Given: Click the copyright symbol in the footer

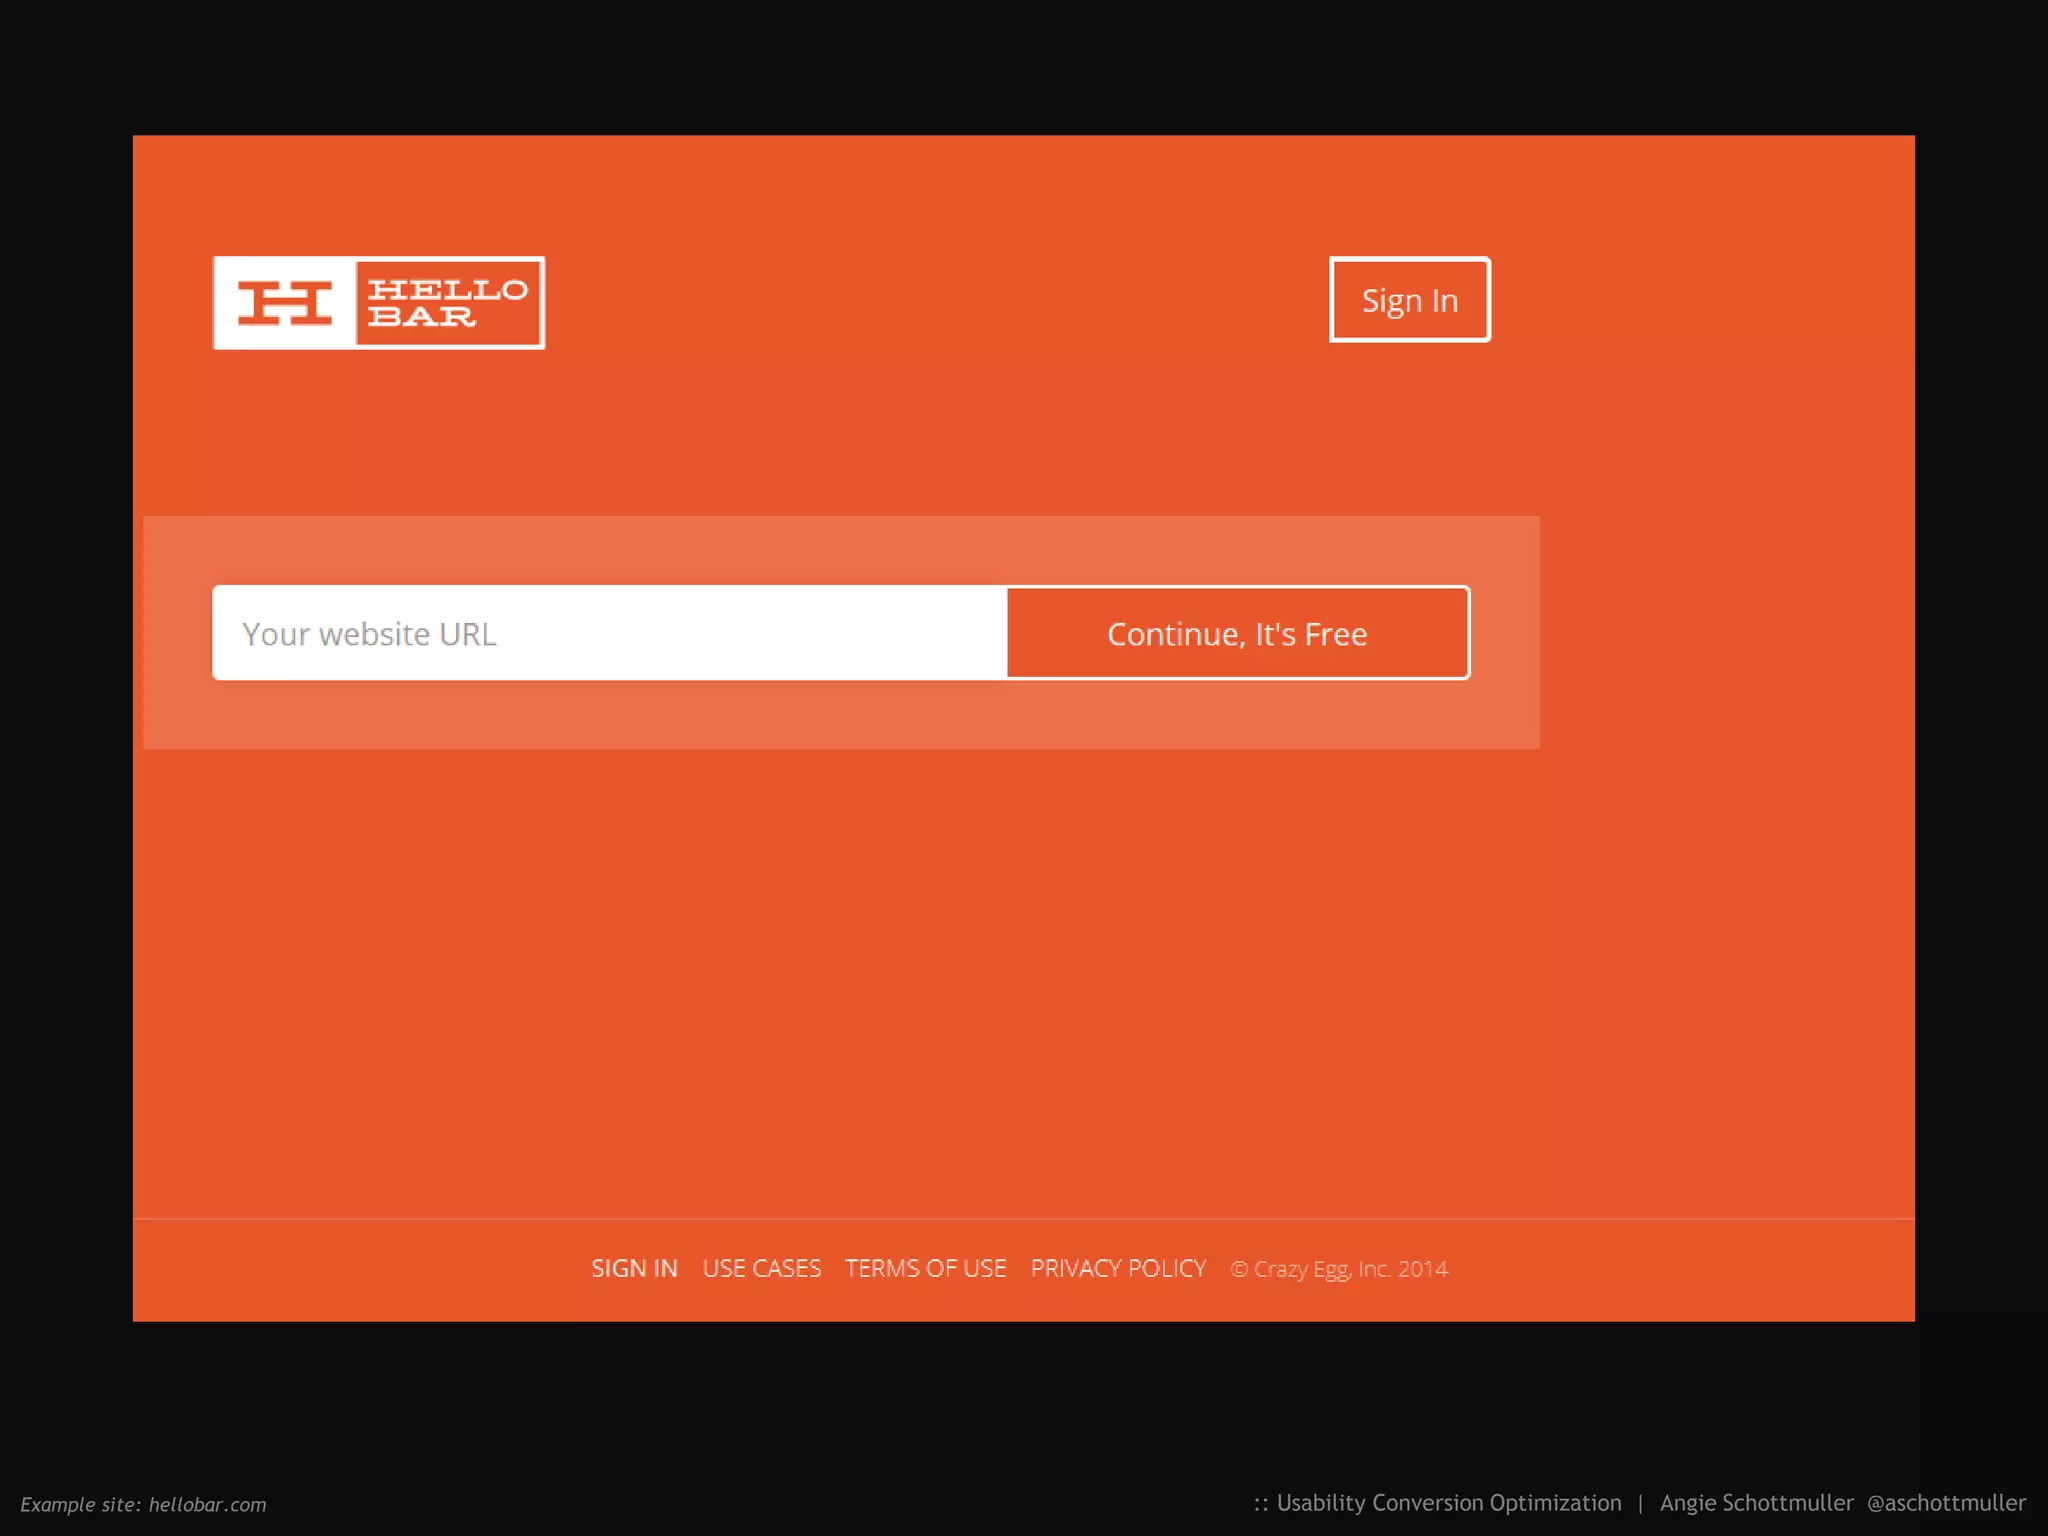Looking at the screenshot, I should click(x=1239, y=1269).
